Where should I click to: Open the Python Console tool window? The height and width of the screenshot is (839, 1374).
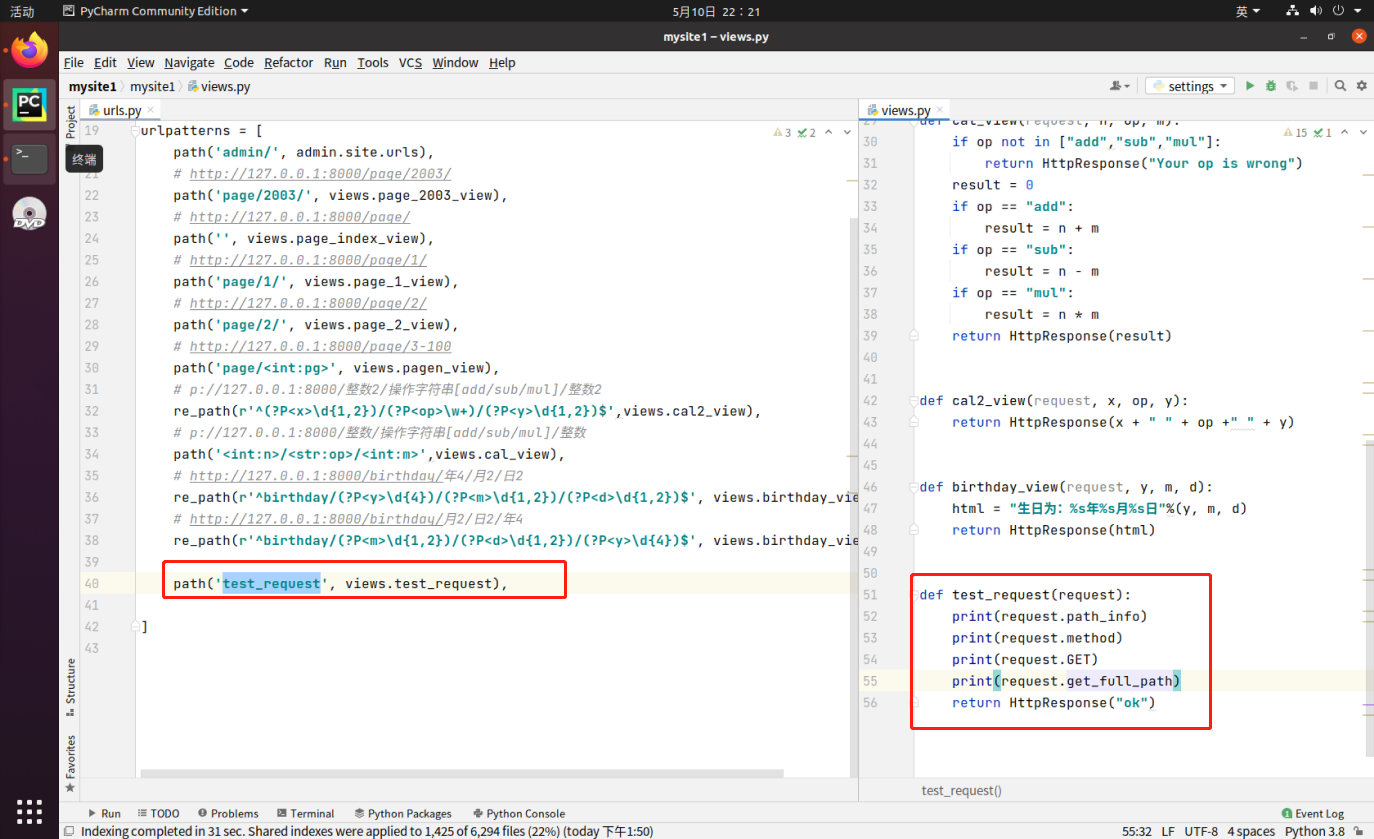(x=520, y=813)
